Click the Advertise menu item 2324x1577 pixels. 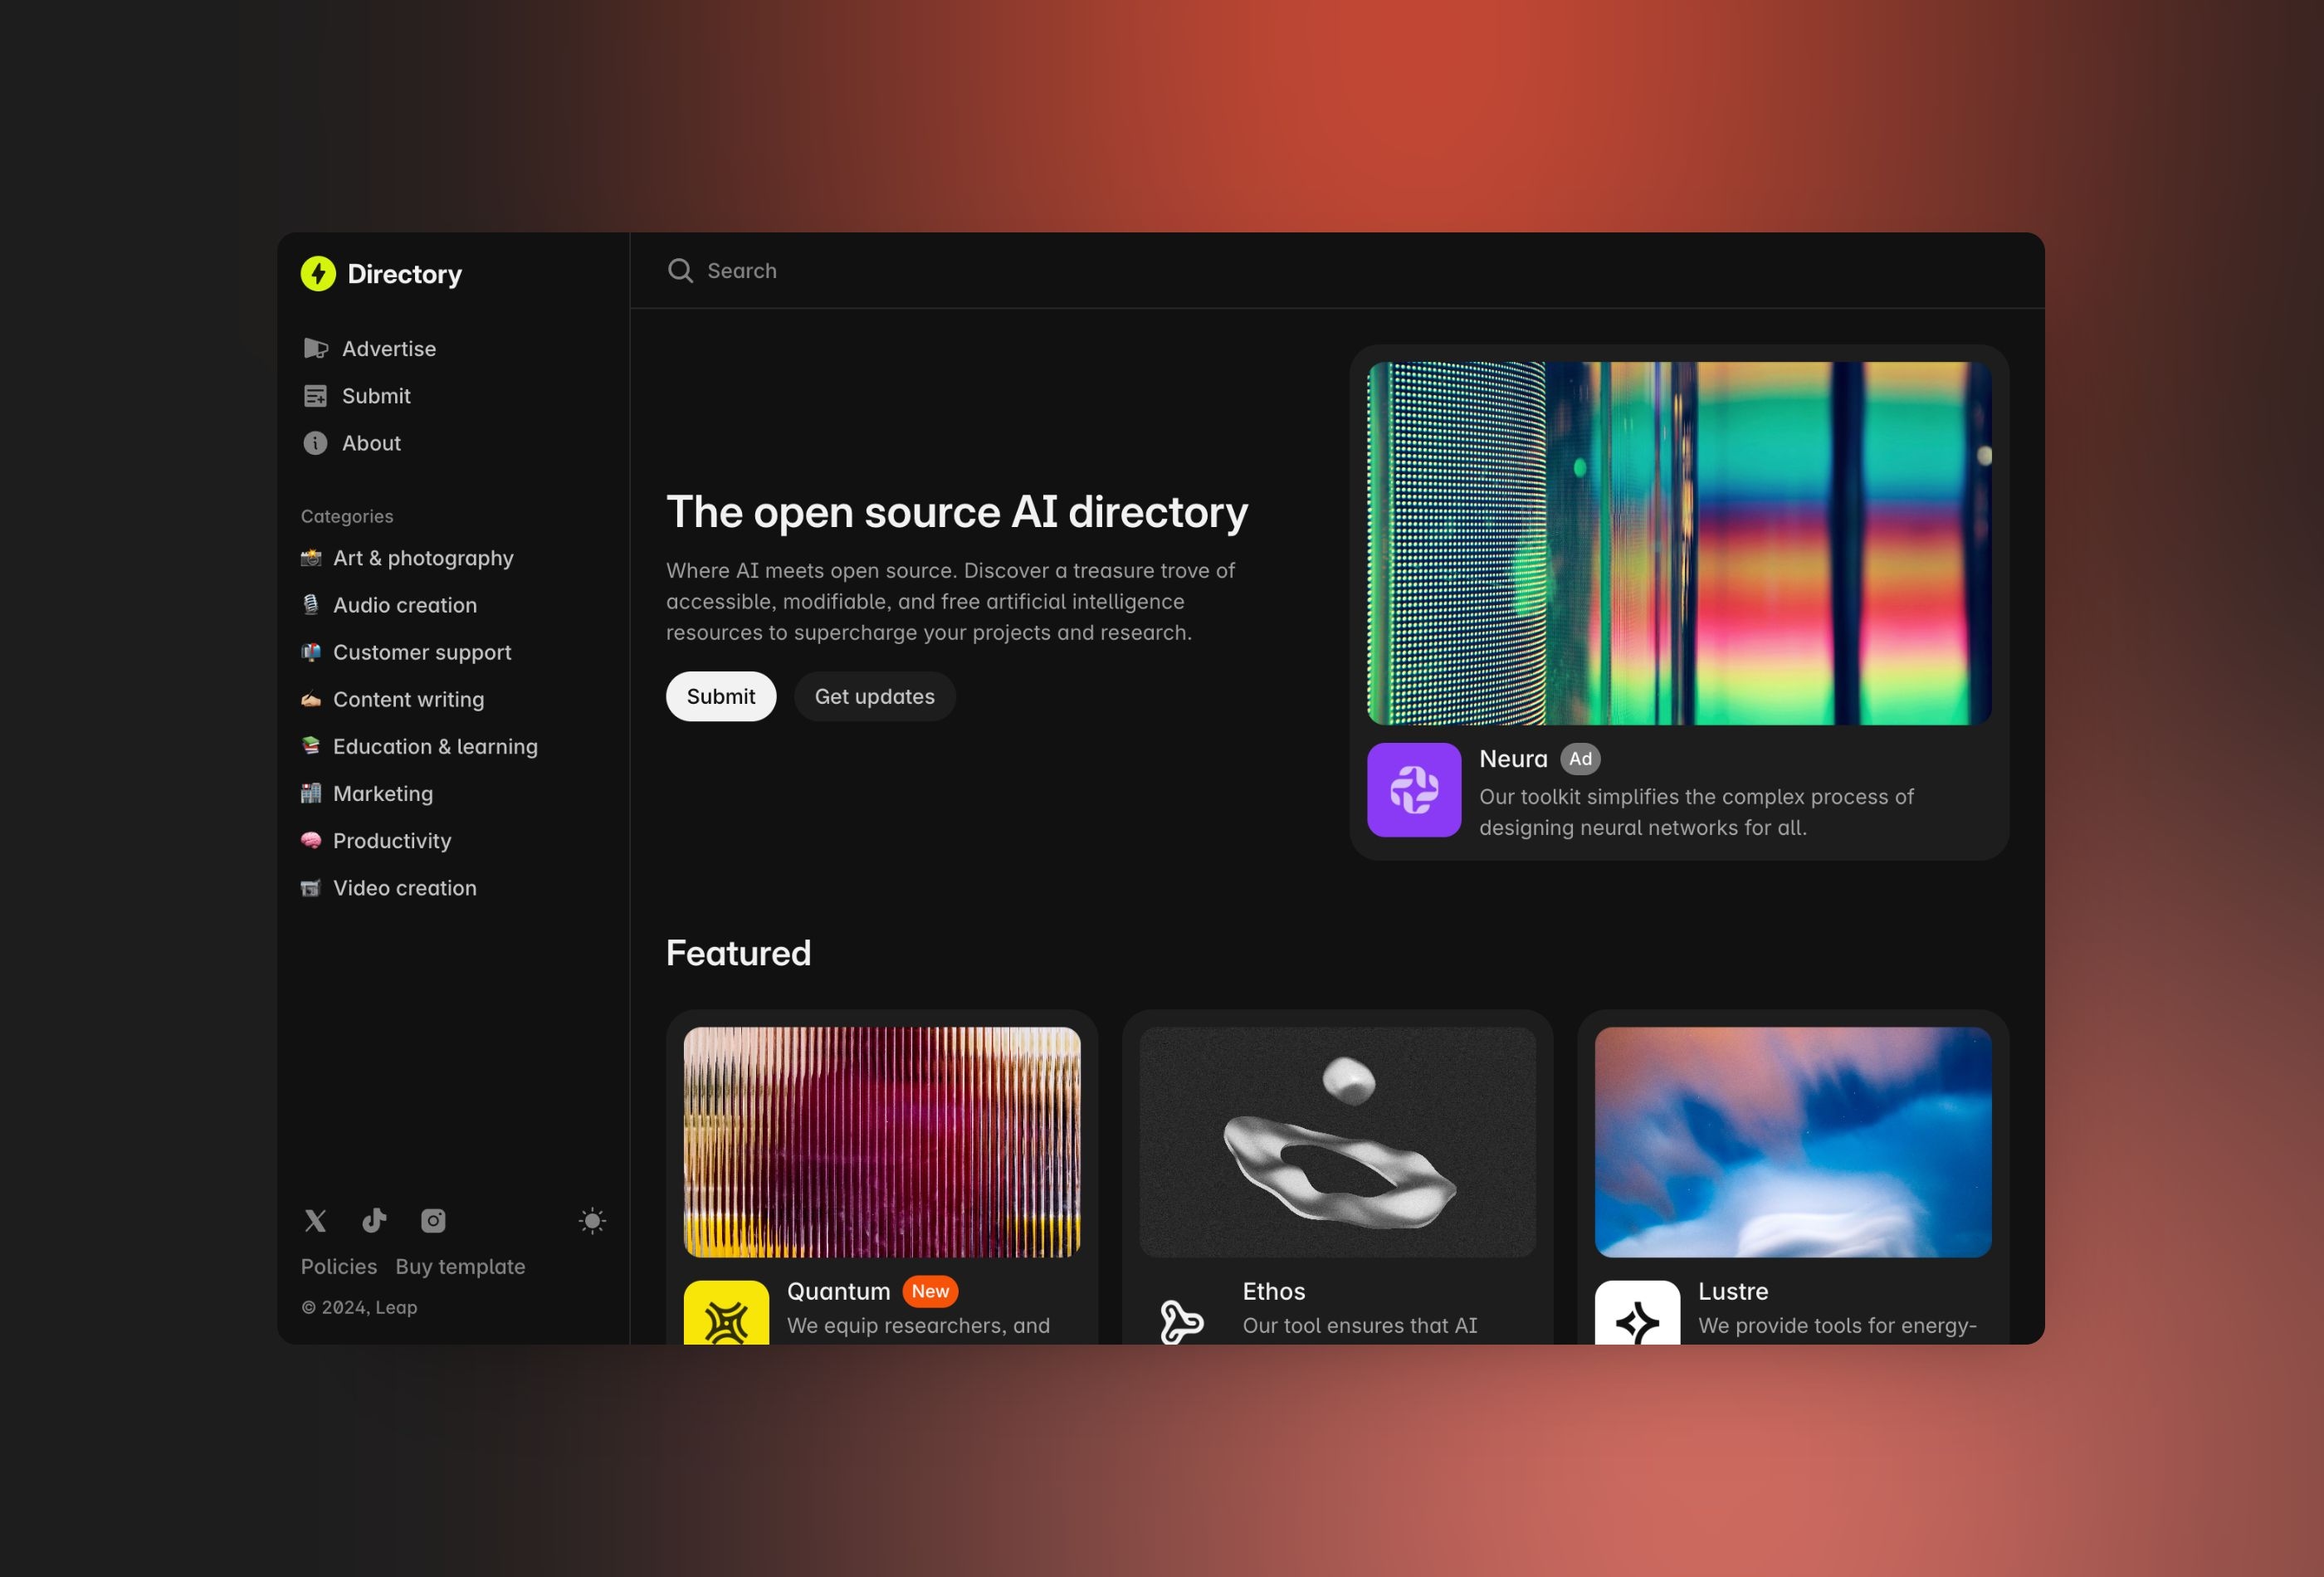point(388,347)
